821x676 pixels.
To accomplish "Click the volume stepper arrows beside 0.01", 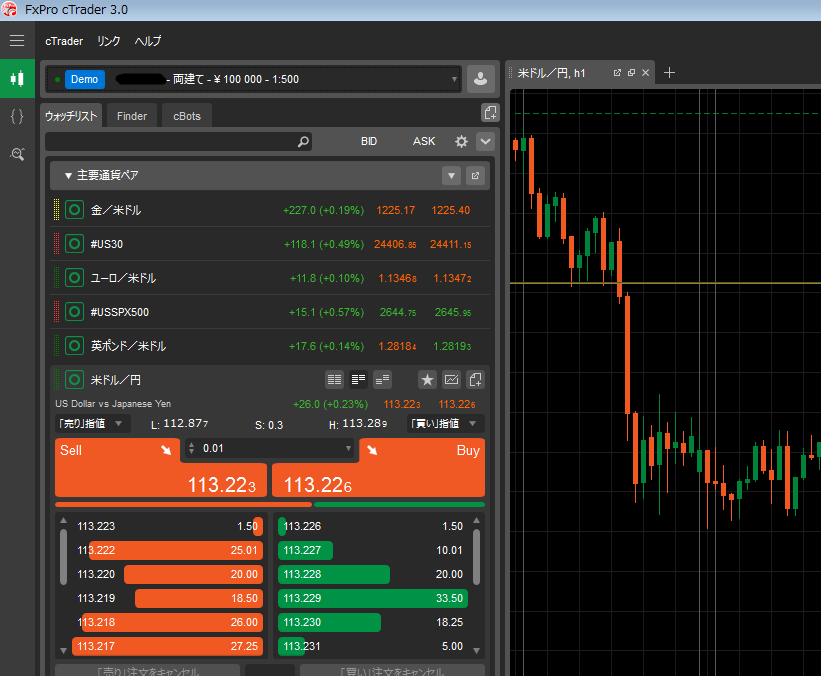I will click(x=192, y=448).
